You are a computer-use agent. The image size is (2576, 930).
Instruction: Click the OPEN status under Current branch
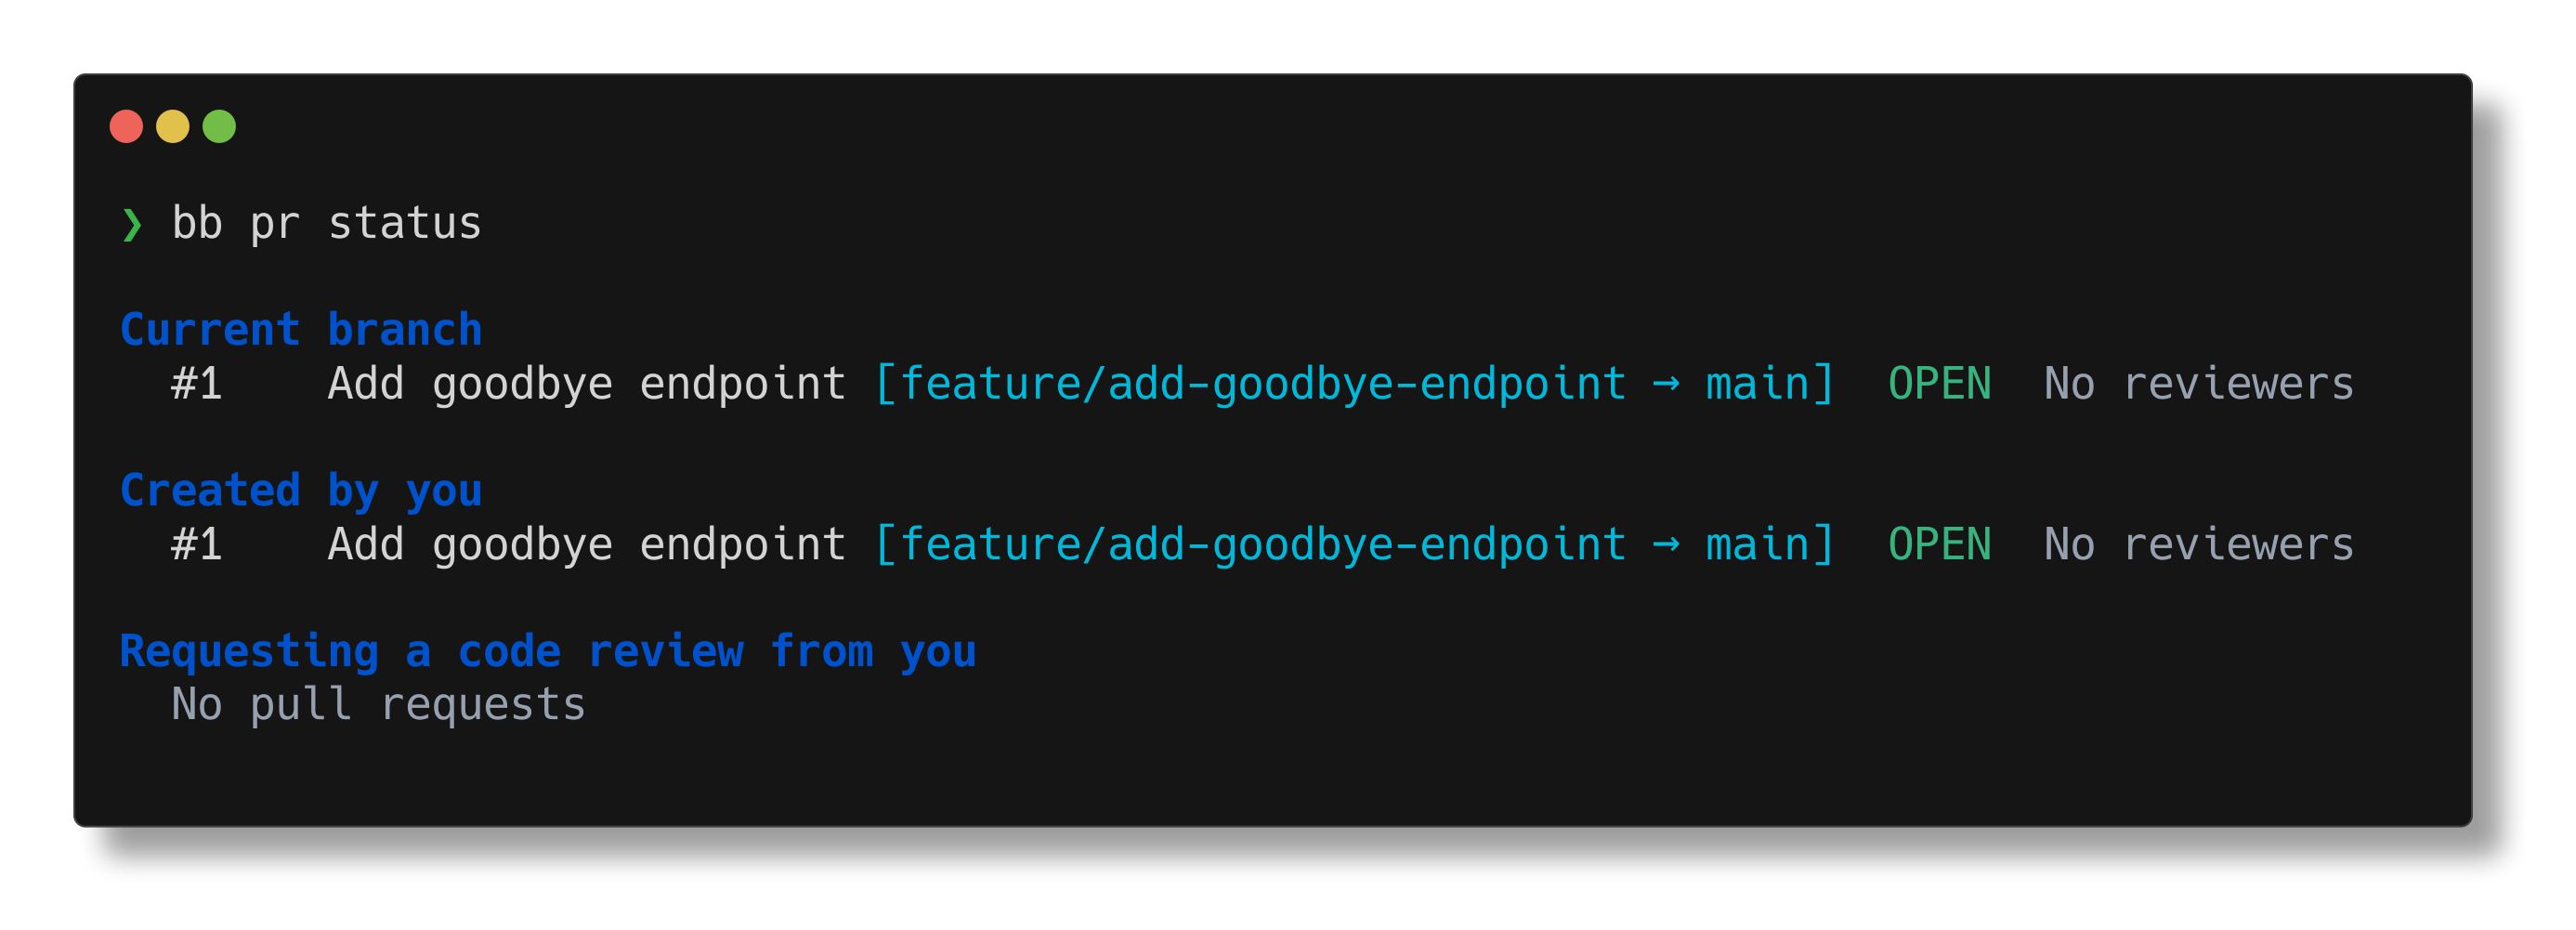(x=1939, y=384)
